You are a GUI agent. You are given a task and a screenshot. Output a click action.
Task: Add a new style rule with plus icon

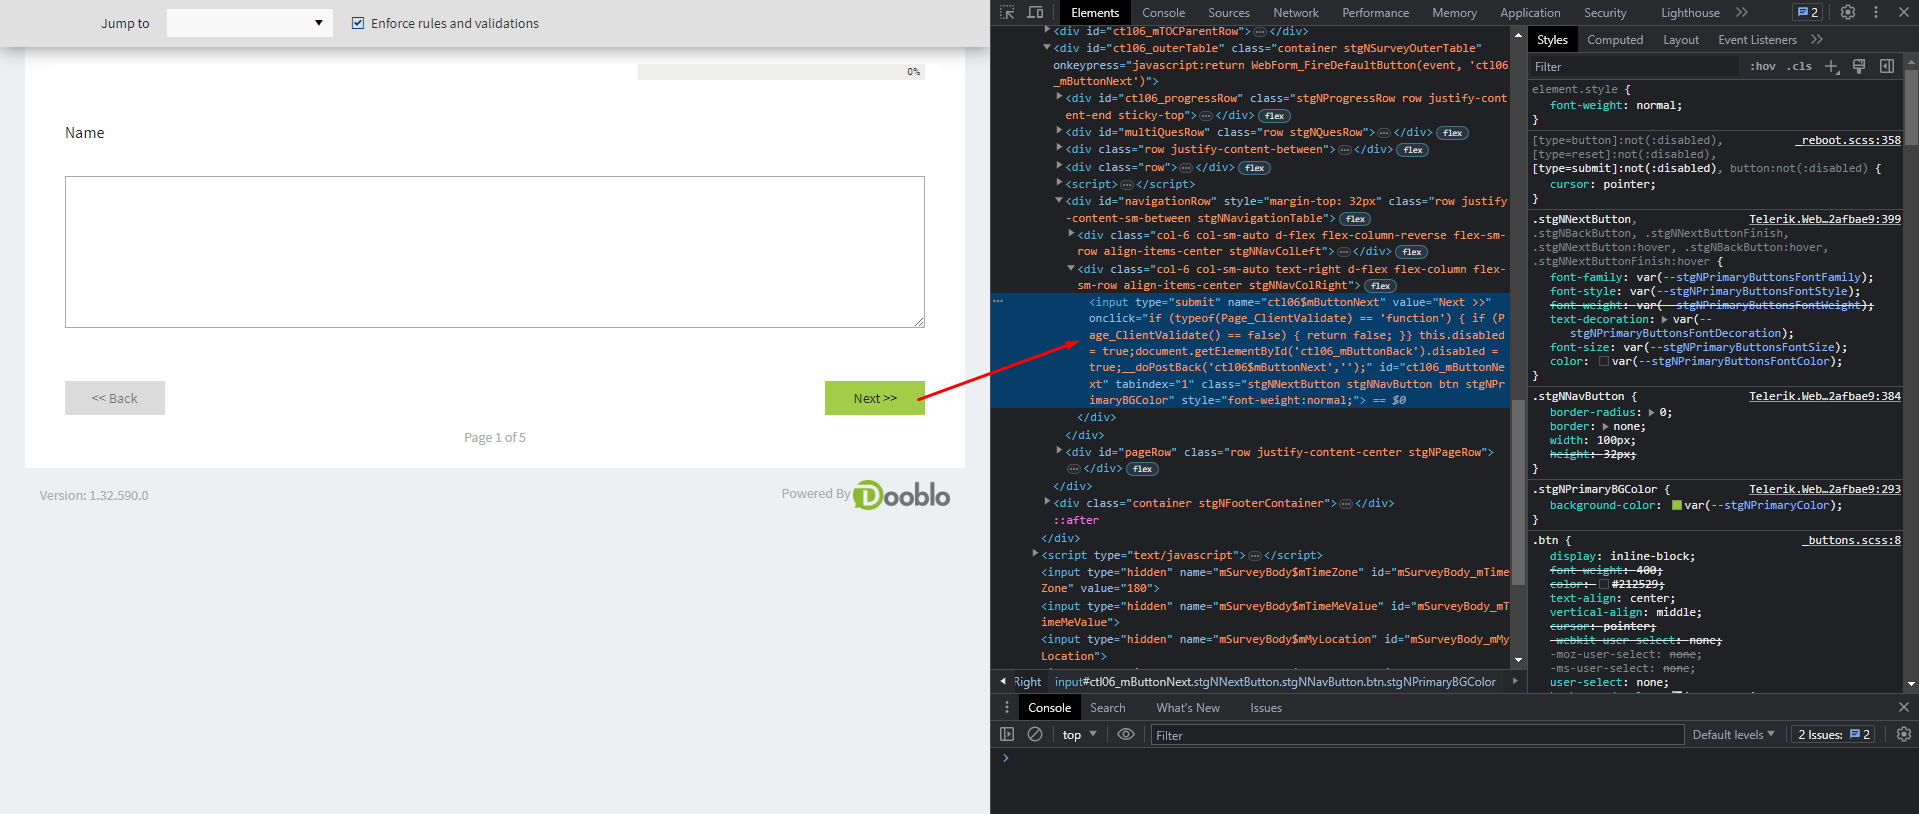point(1831,66)
